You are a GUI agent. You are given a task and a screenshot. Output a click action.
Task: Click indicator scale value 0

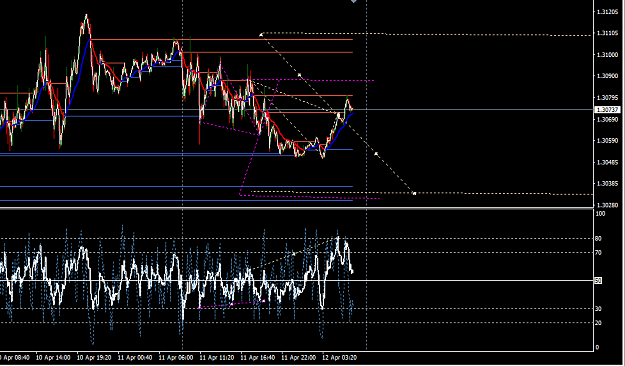coord(597,348)
